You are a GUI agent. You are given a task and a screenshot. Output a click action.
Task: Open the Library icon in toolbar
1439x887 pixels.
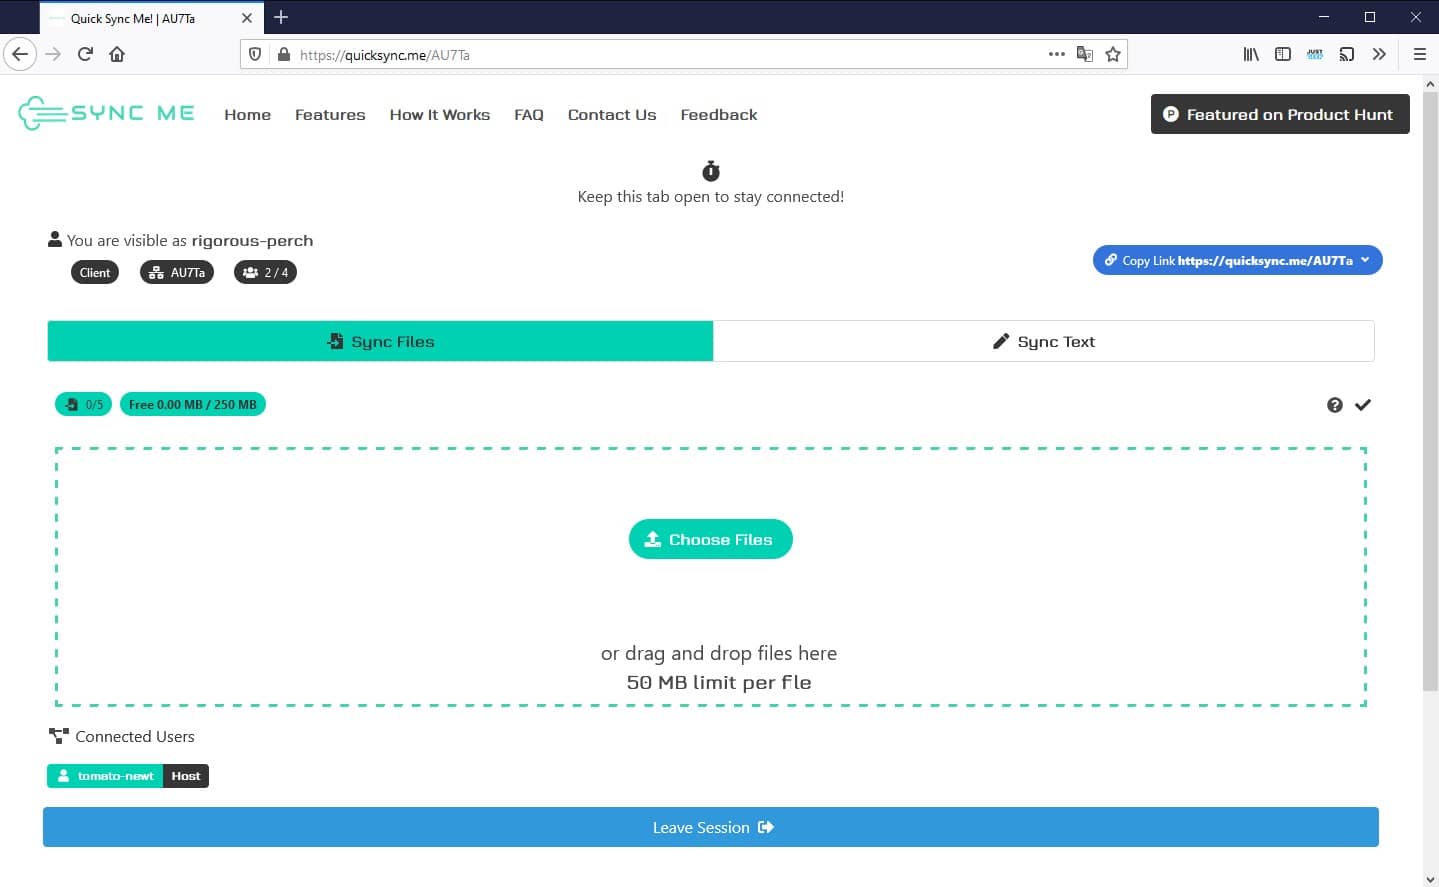[1251, 54]
